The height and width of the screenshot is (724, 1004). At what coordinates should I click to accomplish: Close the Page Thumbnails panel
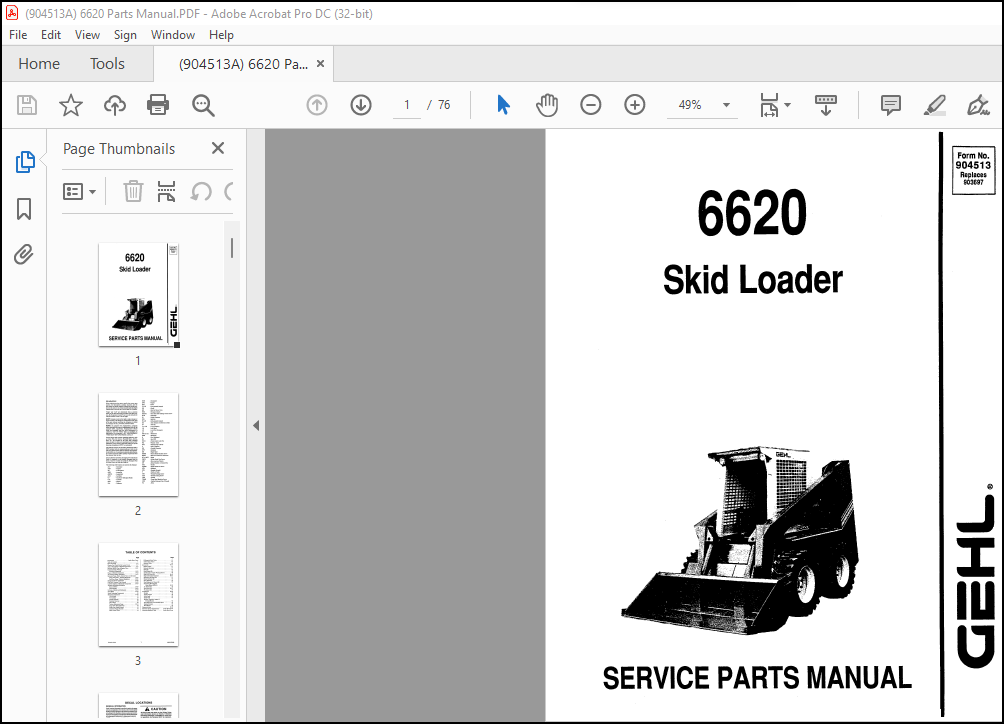pos(218,149)
